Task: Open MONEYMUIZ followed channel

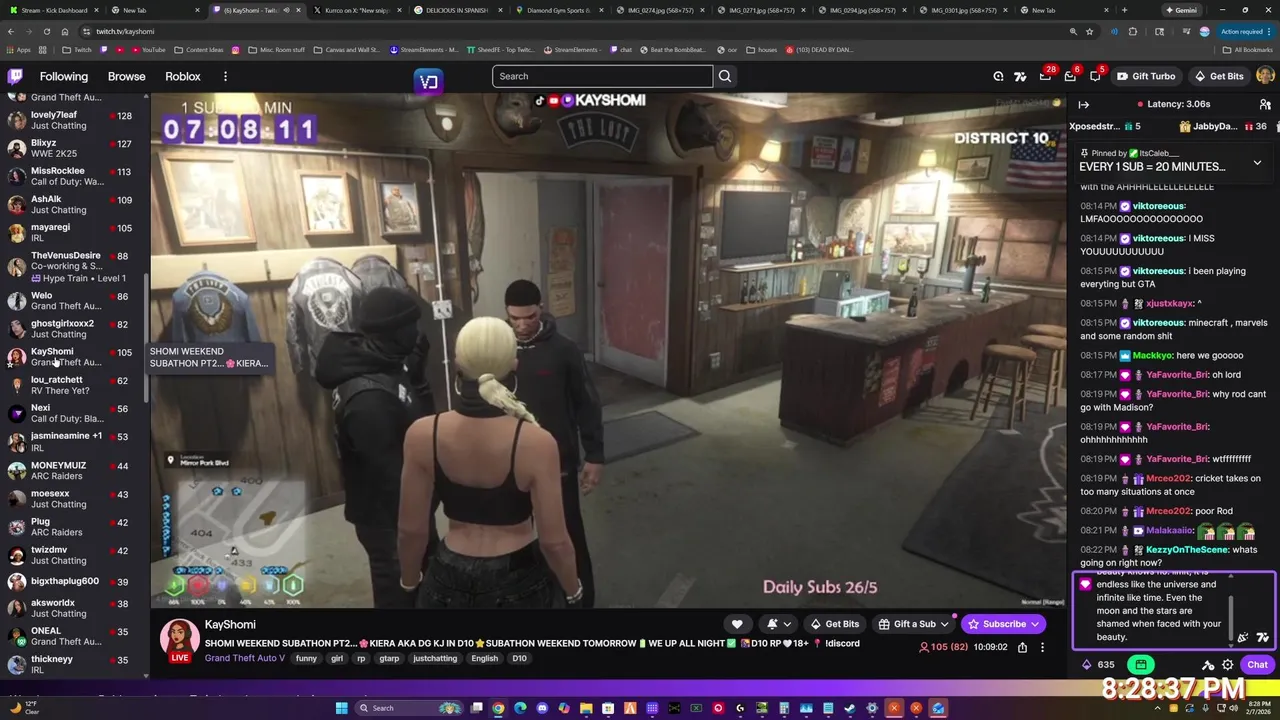Action: point(71,470)
